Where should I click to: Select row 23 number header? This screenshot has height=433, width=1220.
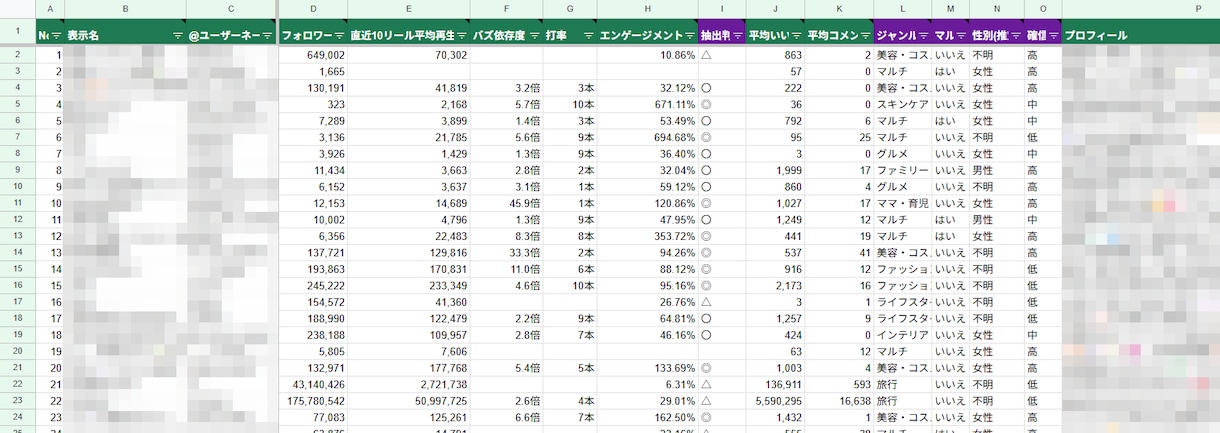17,401
